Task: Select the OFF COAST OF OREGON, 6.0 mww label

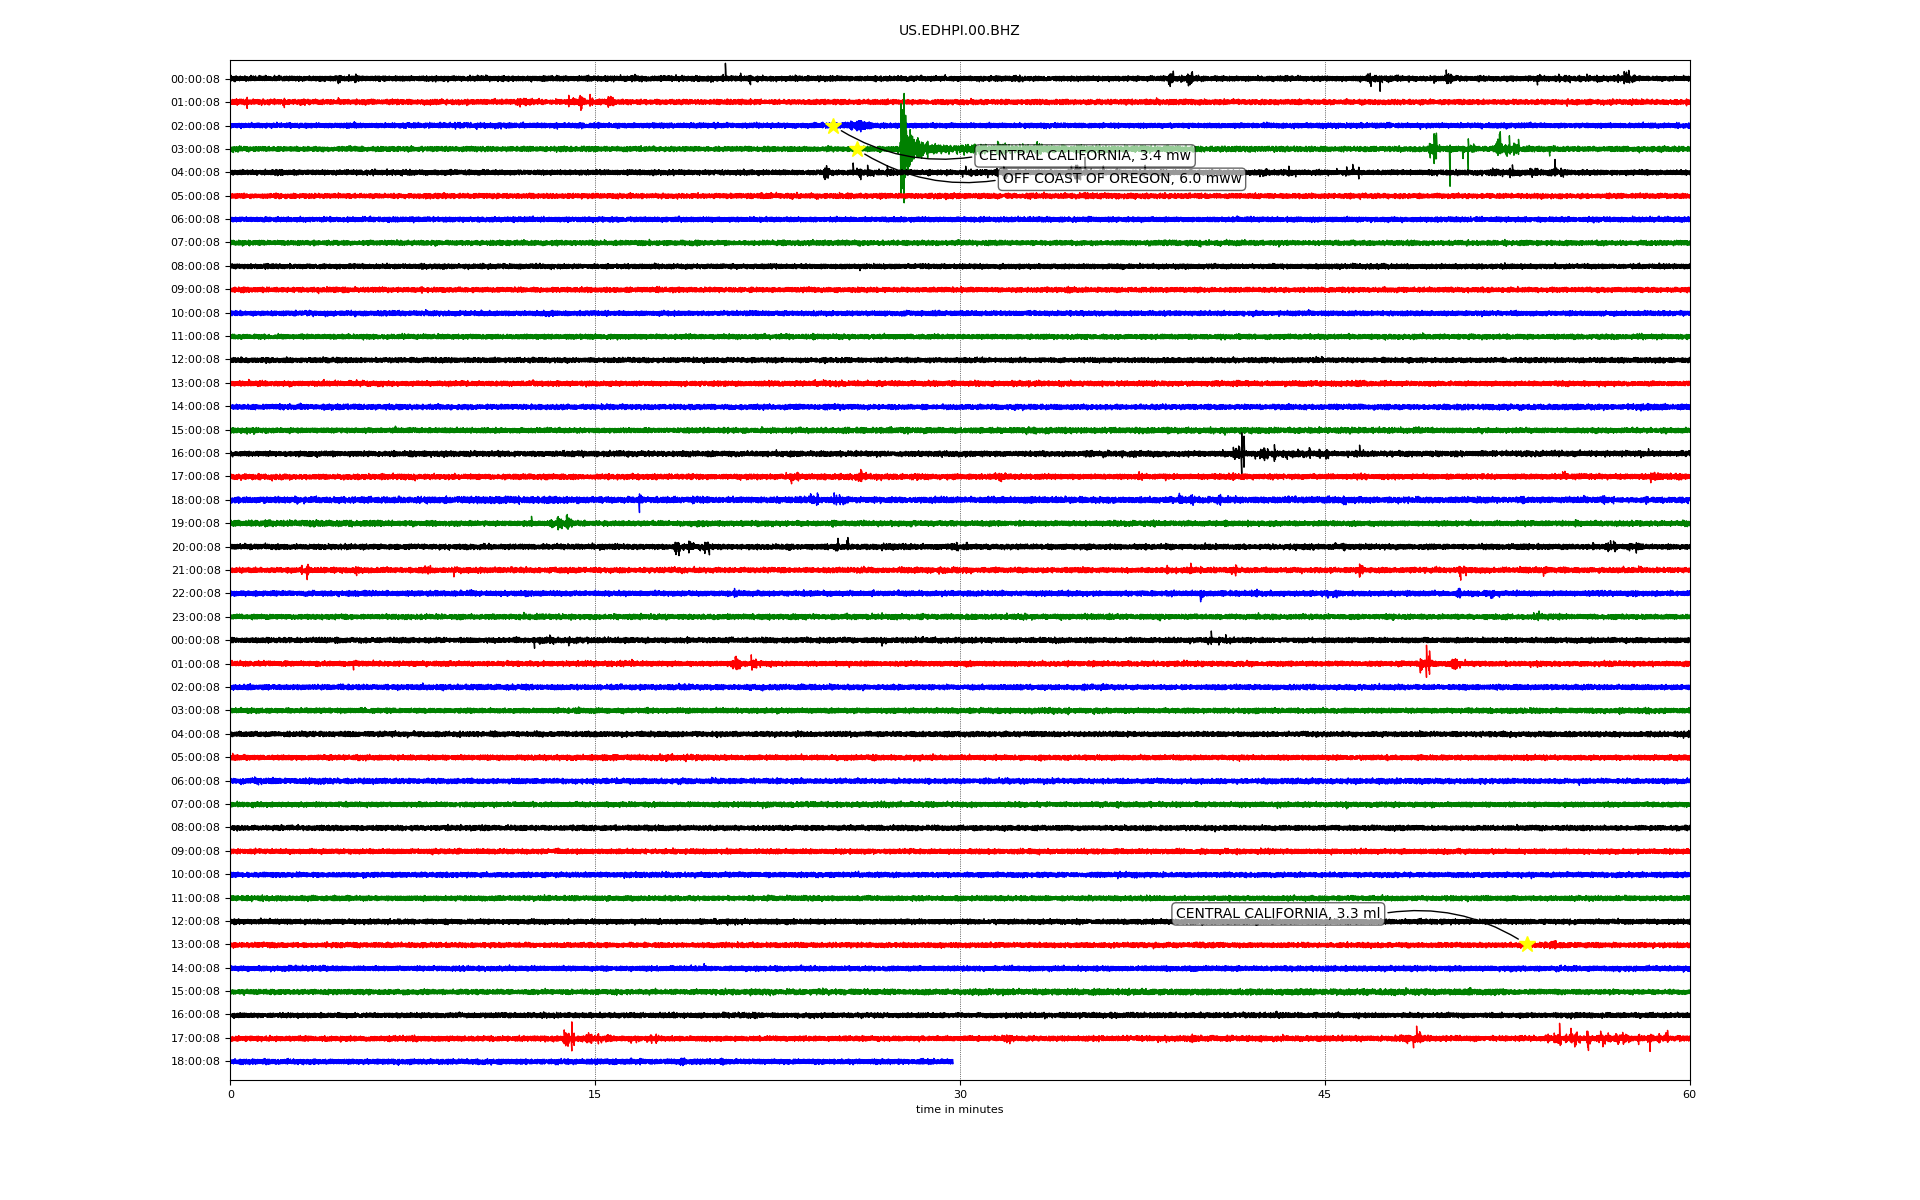Action: click(x=1121, y=179)
